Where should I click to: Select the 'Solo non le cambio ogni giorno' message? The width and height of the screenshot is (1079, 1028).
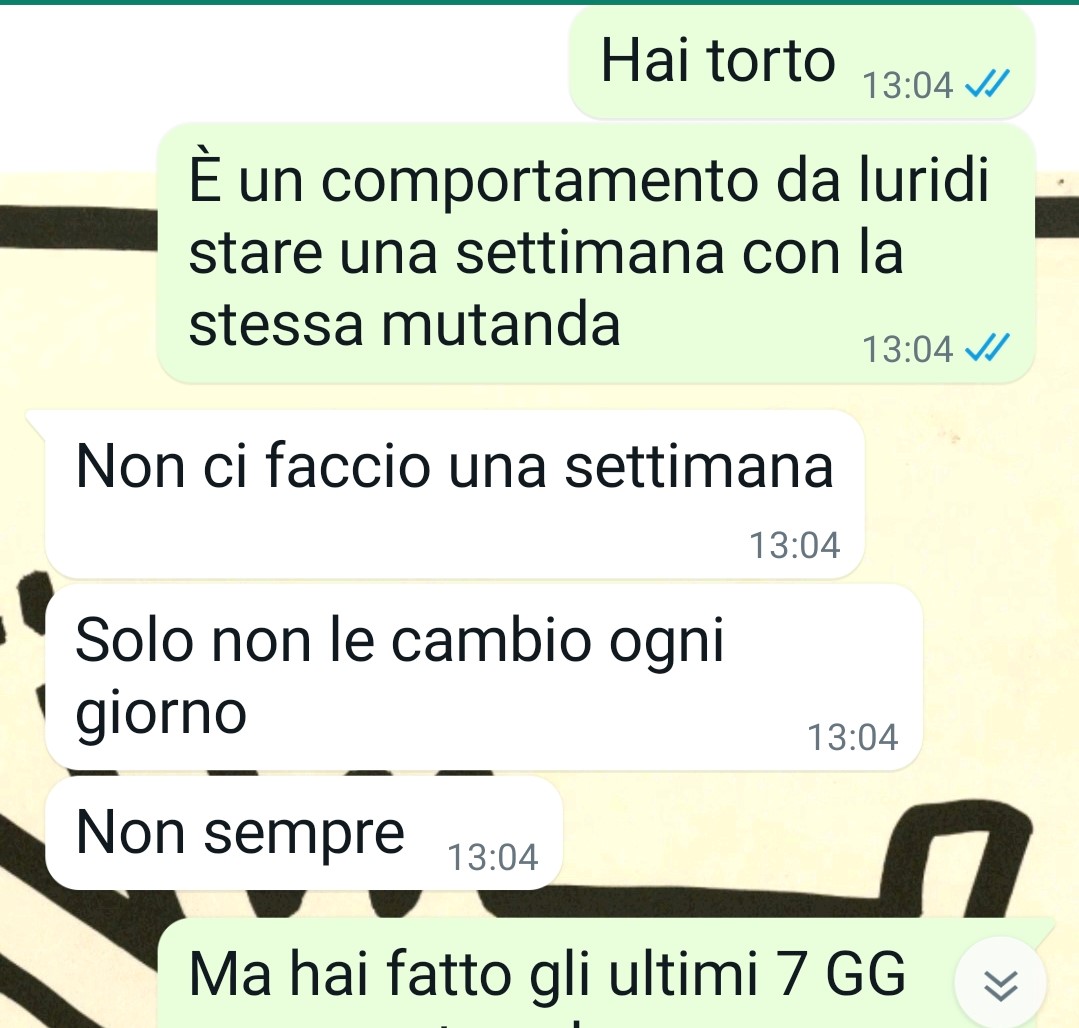[483, 677]
